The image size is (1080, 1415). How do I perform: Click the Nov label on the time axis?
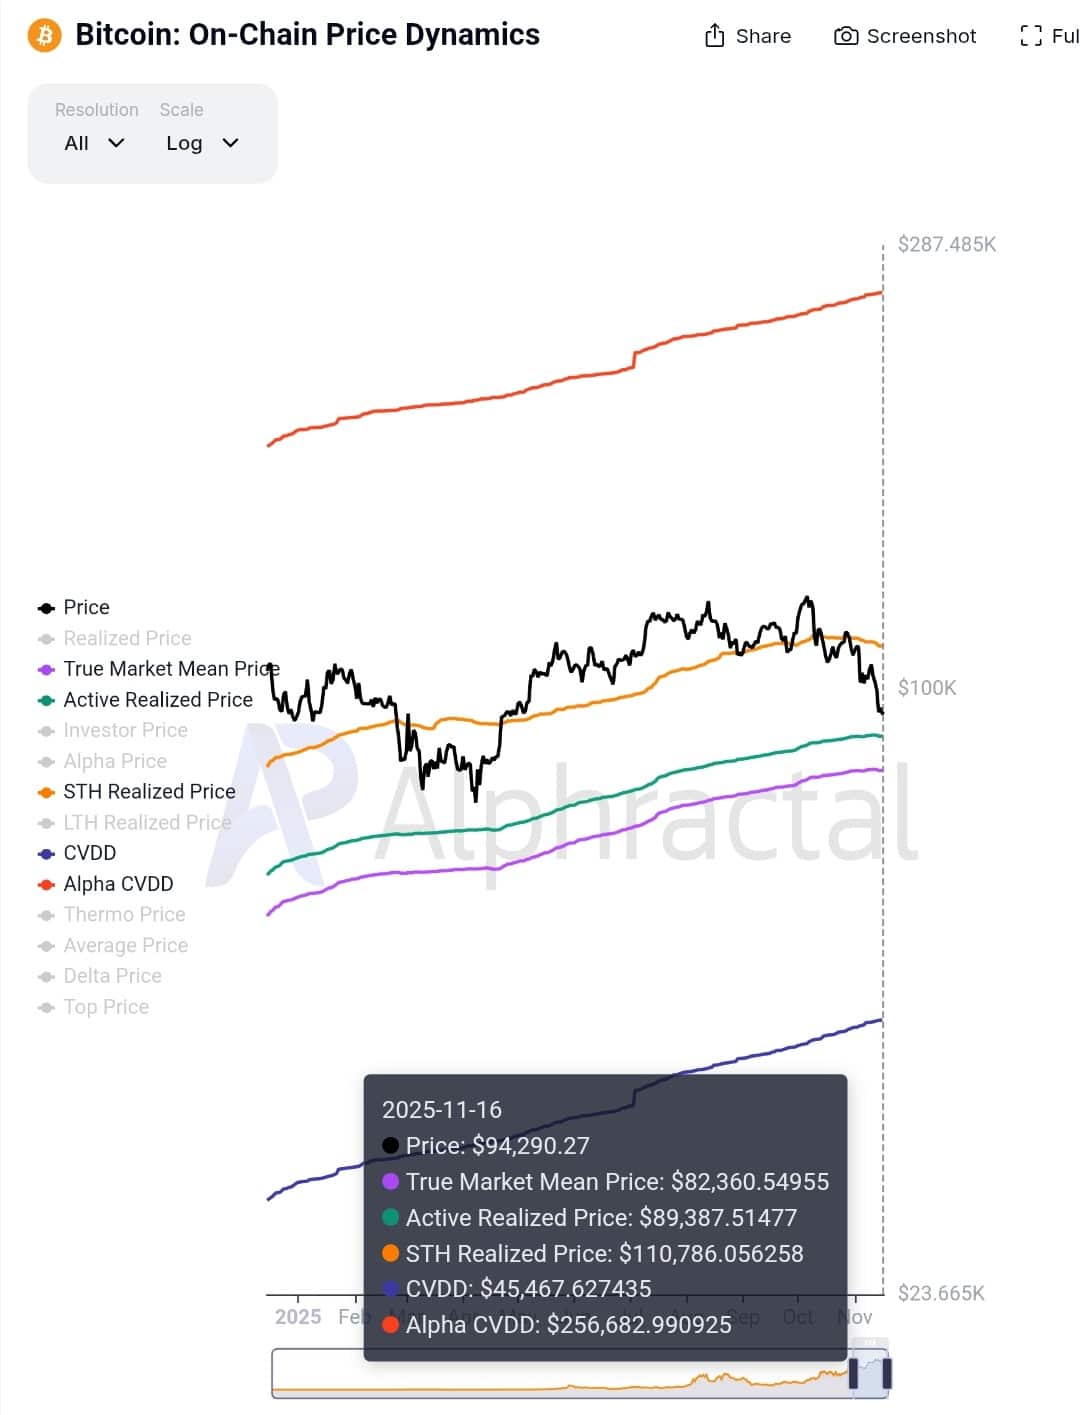tap(856, 1317)
